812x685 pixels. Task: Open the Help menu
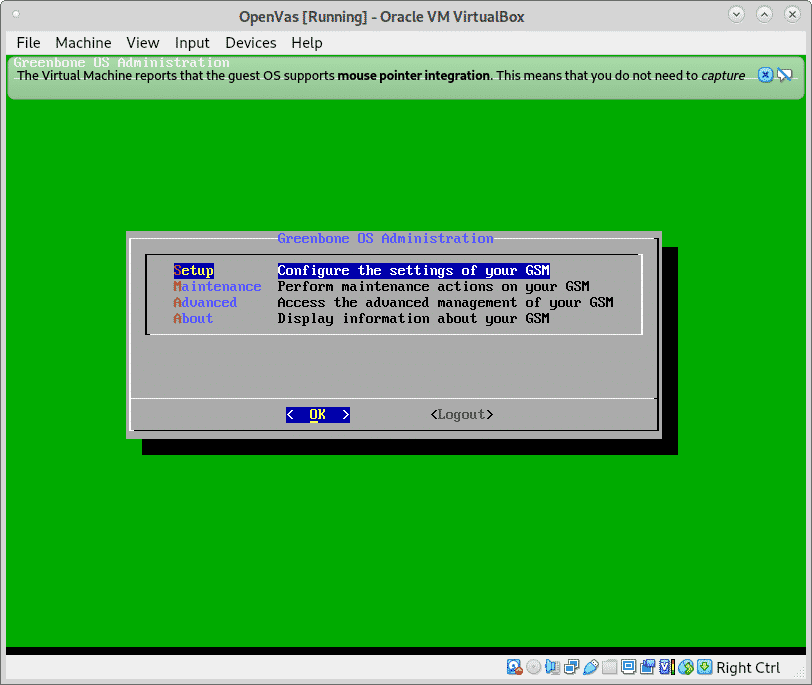[307, 42]
